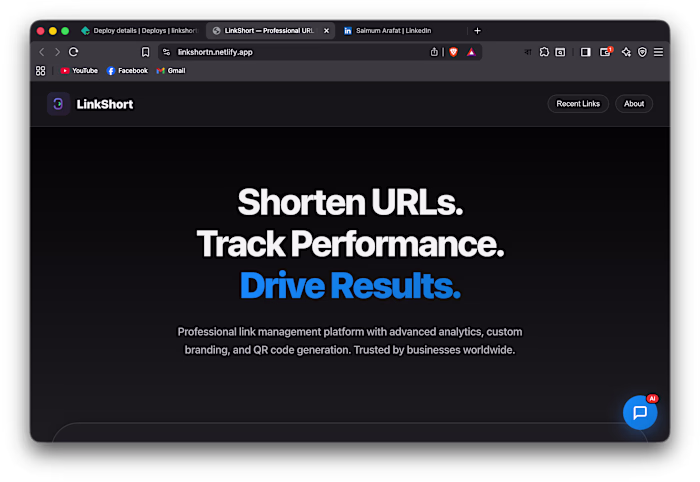Toggle the browser sidebar panel icon

click(585, 52)
